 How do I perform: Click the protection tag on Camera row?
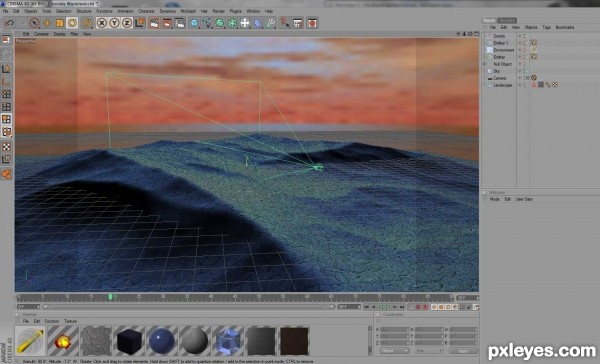click(x=534, y=78)
